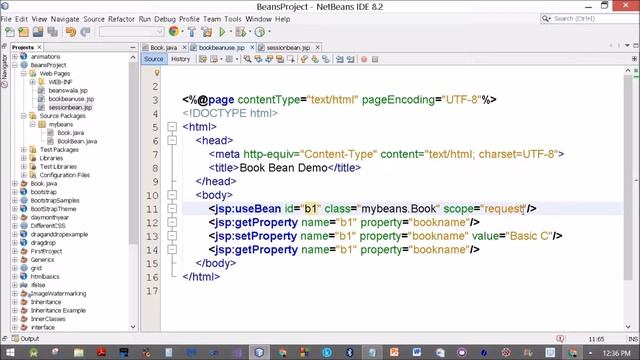Screen dimensions: 640x360
Task: Click the Save All toolbar icon
Action: [53, 32]
